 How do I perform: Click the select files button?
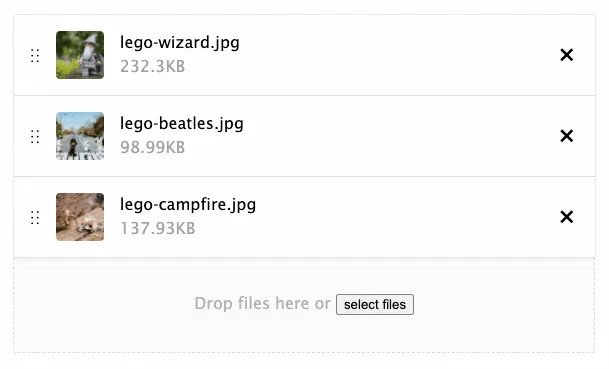pos(375,305)
